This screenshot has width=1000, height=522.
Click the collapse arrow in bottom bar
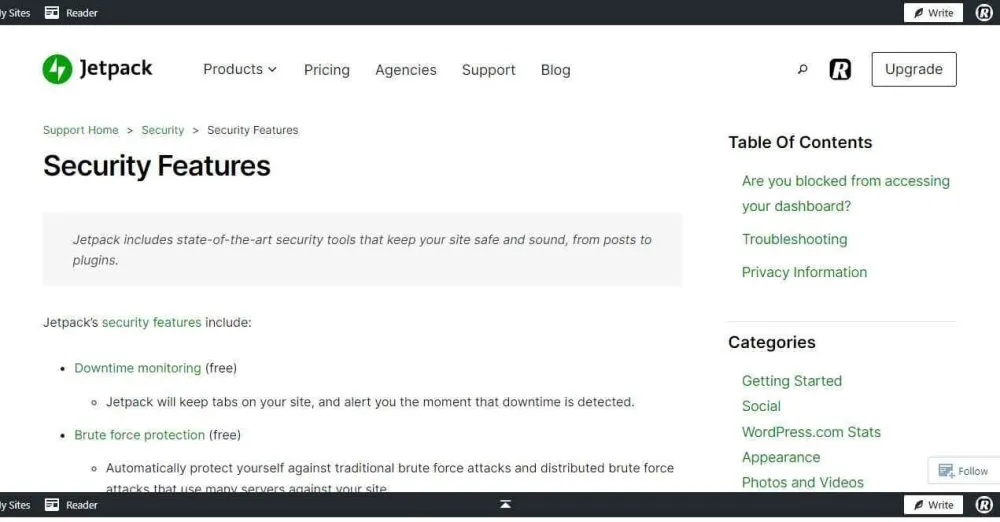tap(507, 506)
